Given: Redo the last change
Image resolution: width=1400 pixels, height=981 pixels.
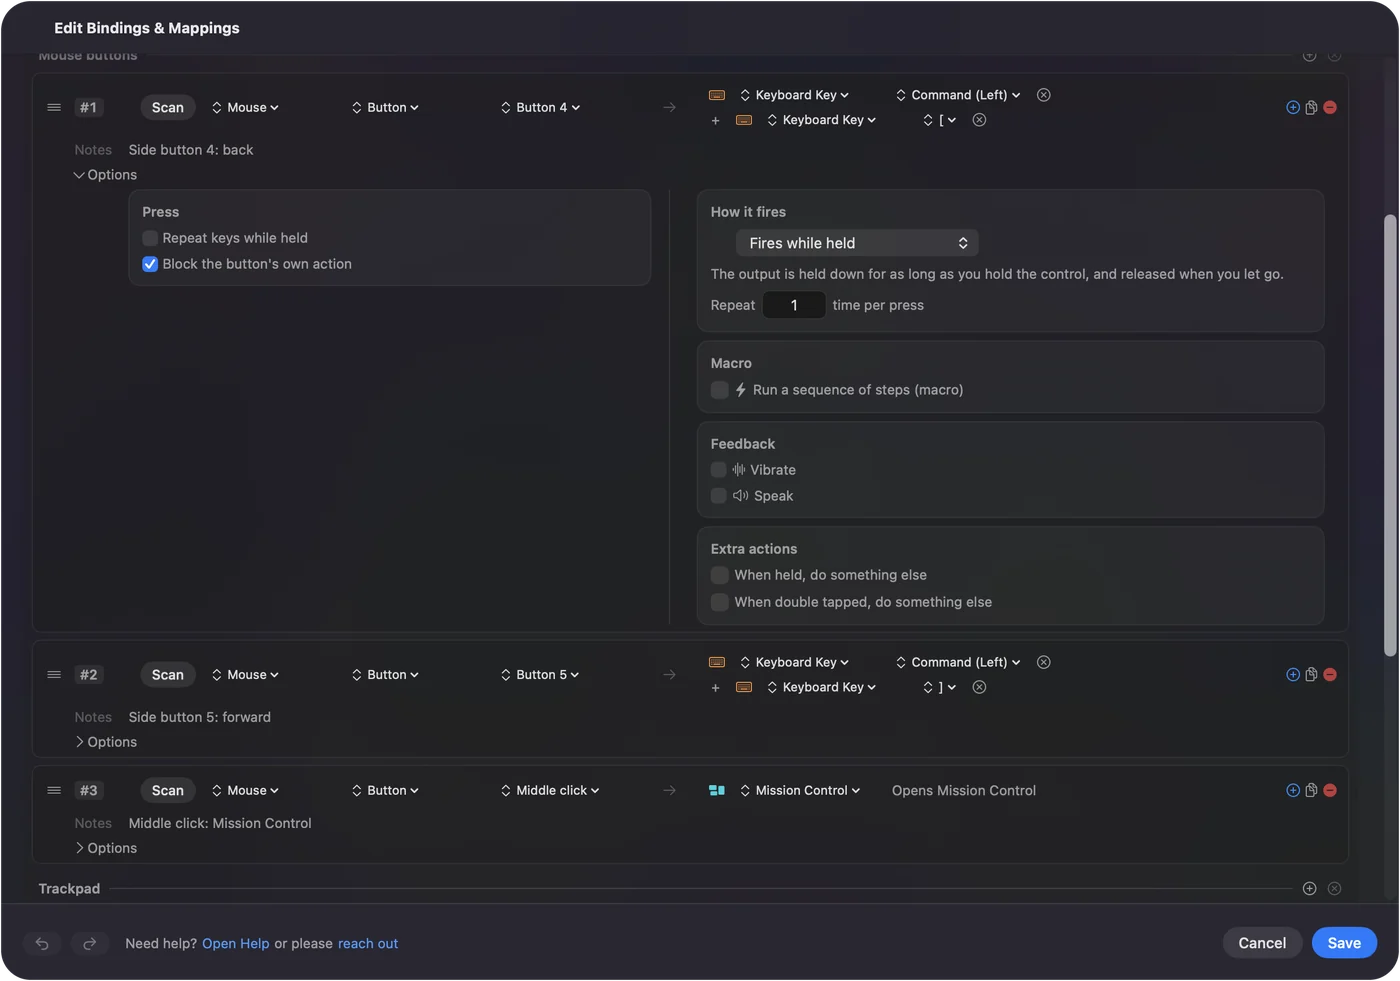Looking at the screenshot, I should [89, 943].
